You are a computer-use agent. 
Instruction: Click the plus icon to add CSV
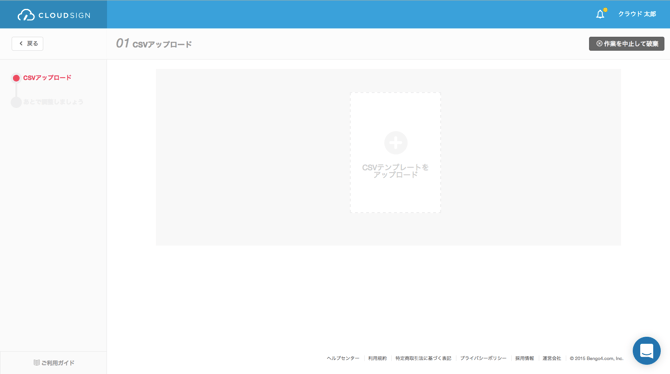click(x=396, y=142)
